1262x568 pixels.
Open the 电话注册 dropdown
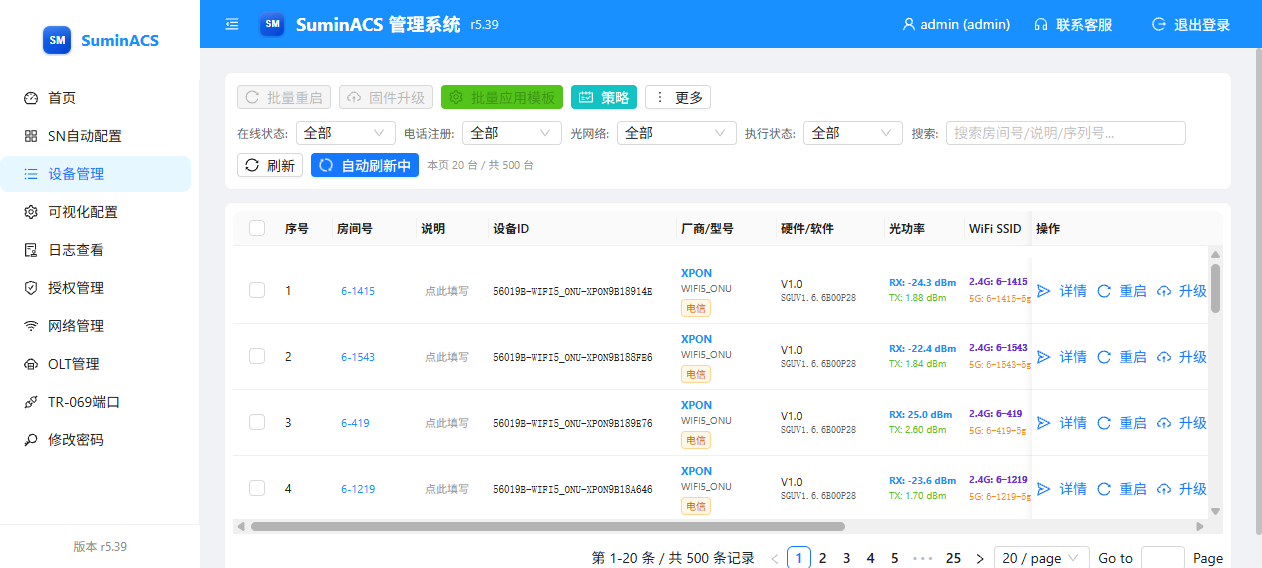click(x=513, y=133)
